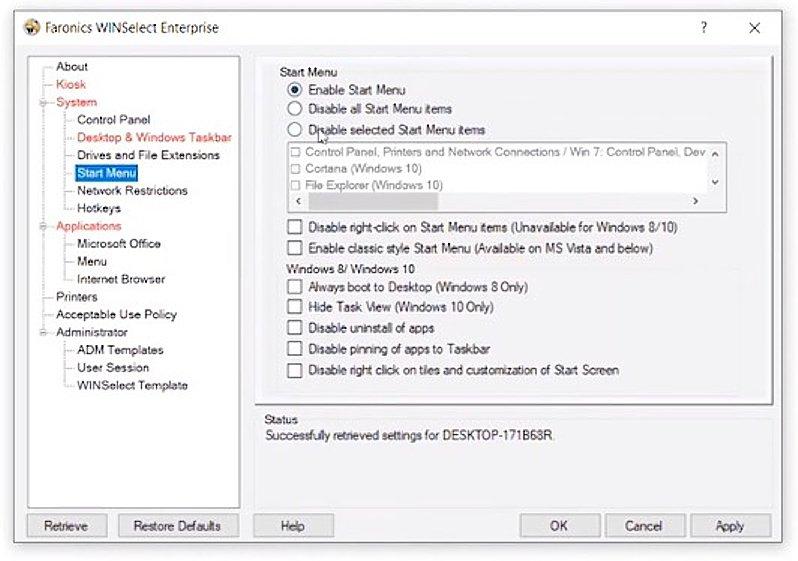
Task: Select Kiosk in the tree
Action: point(71,84)
